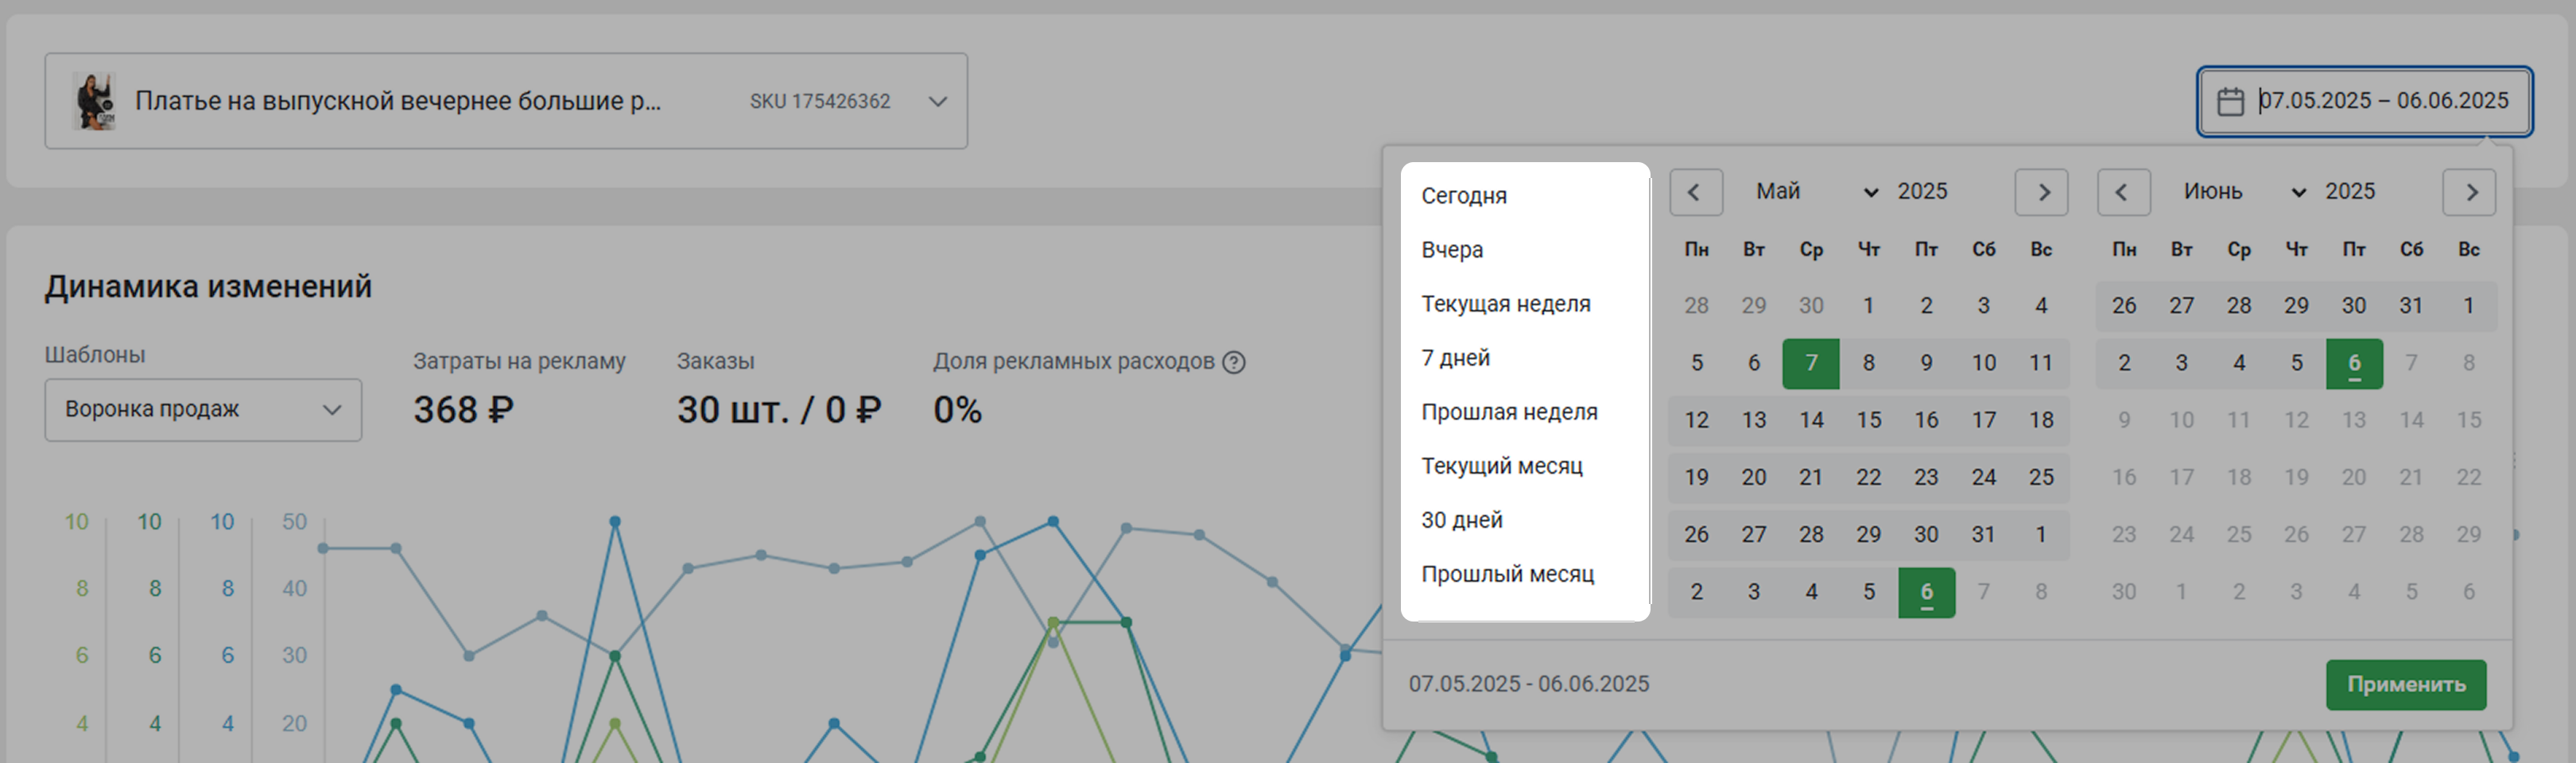Click highlighted start date 7 in May
Screen dimensions: 2576x763
click(1810, 363)
